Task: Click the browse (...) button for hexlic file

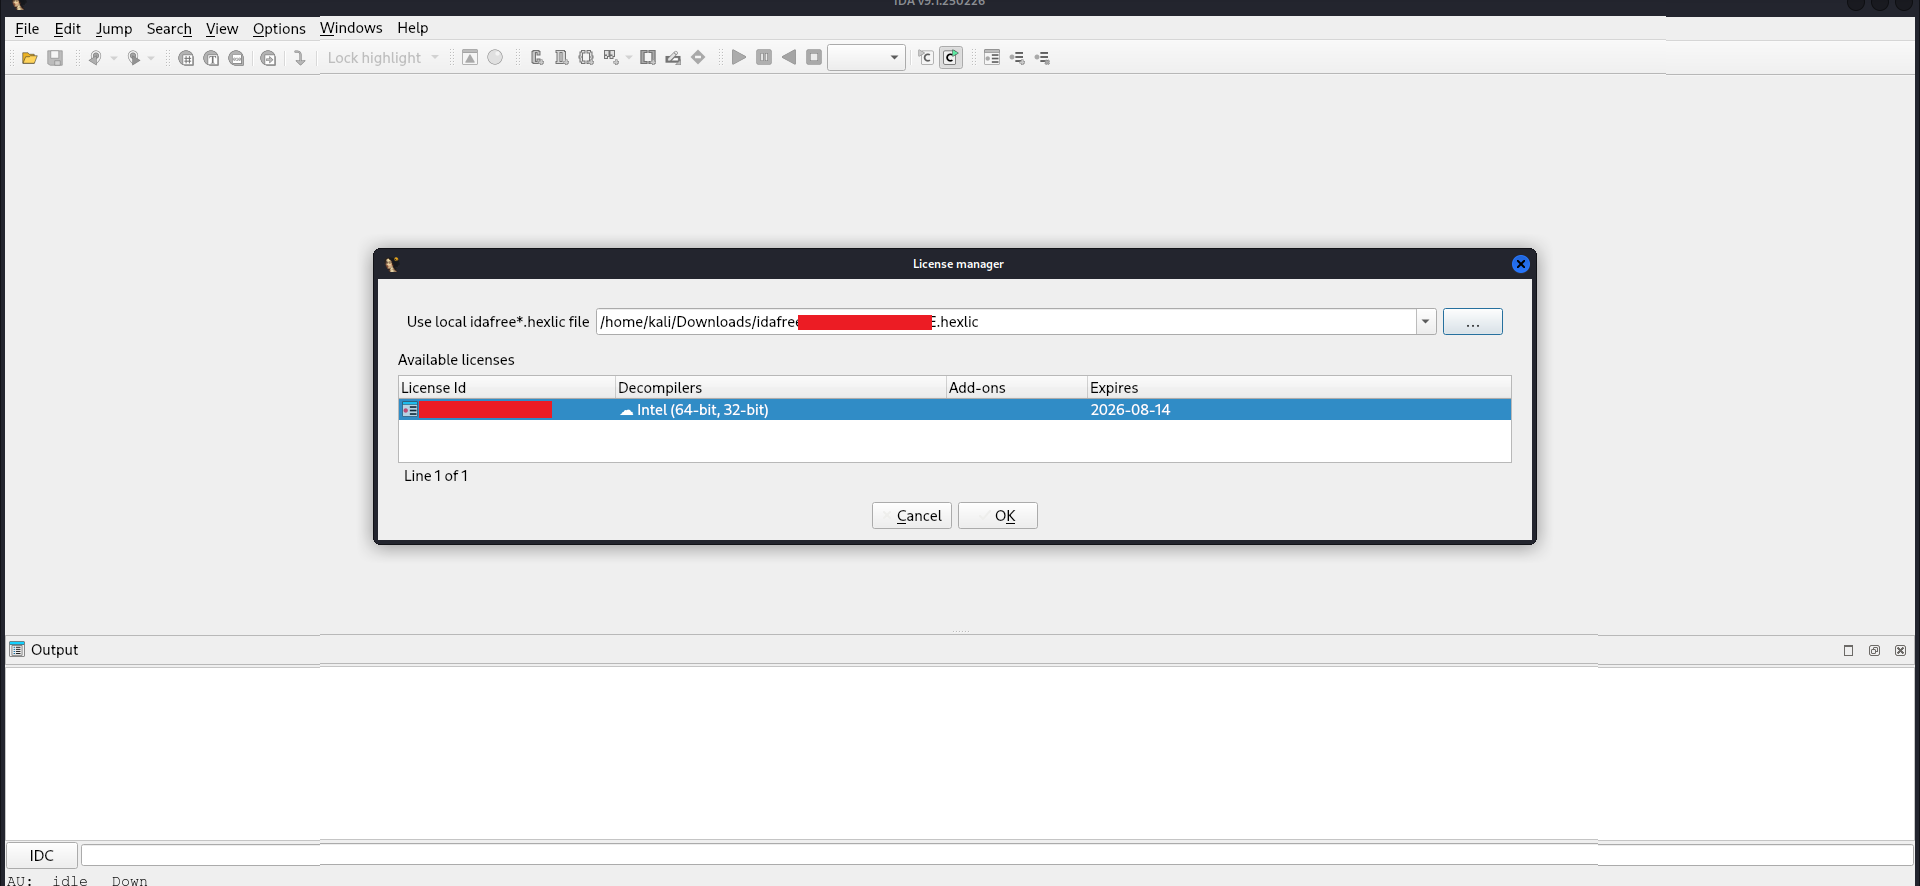Action: point(1472,322)
